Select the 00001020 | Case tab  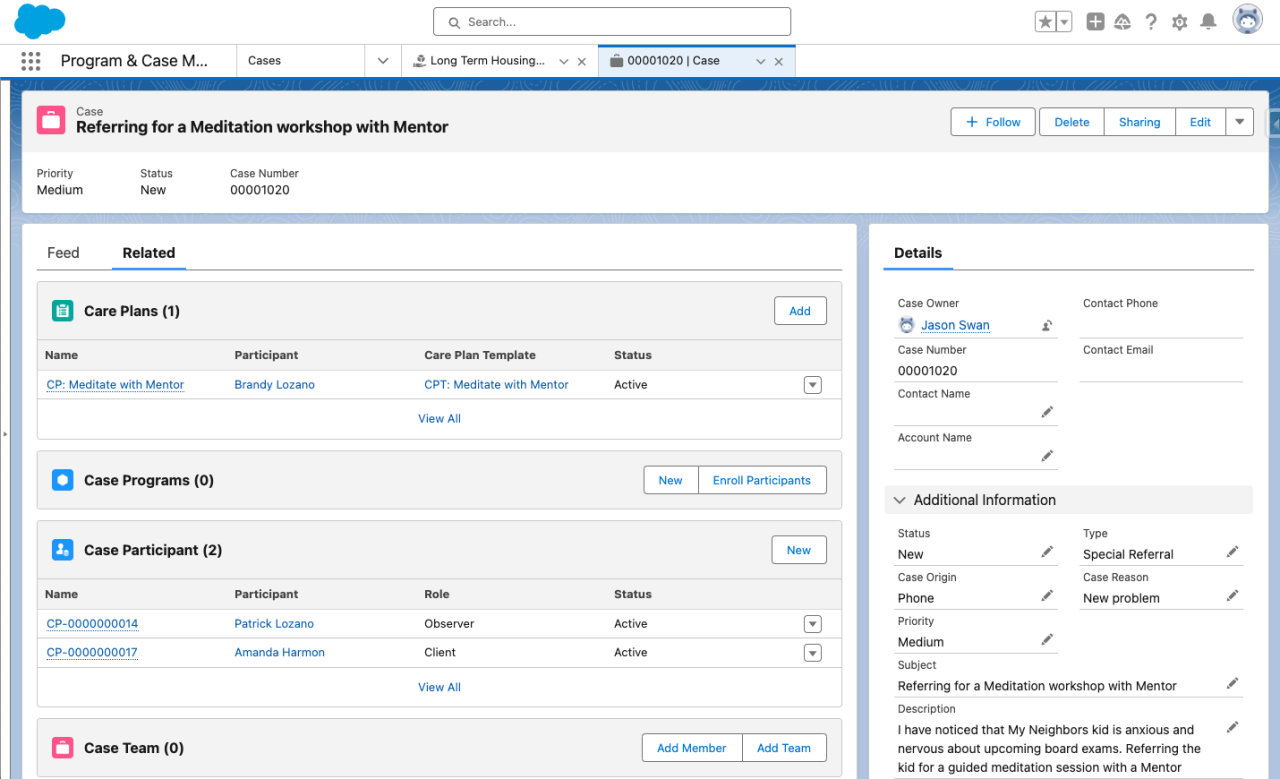click(x=674, y=61)
